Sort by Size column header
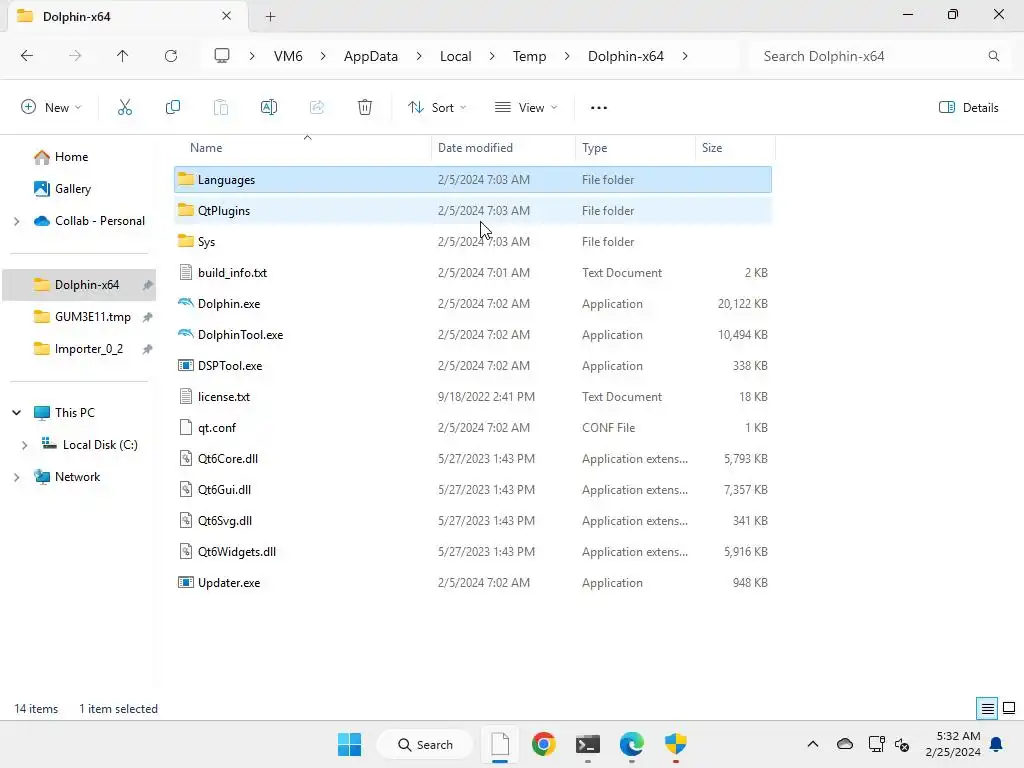This screenshot has width=1024, height=768. click(x=735, y=148)
